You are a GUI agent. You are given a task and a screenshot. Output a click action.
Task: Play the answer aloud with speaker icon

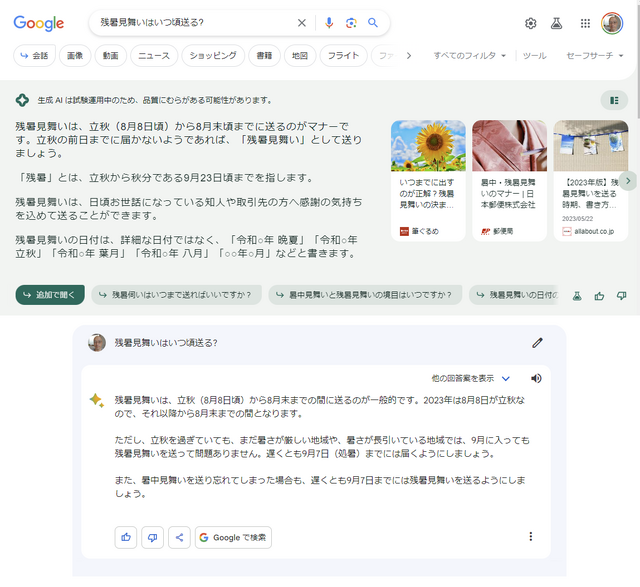tap(536, 379)
